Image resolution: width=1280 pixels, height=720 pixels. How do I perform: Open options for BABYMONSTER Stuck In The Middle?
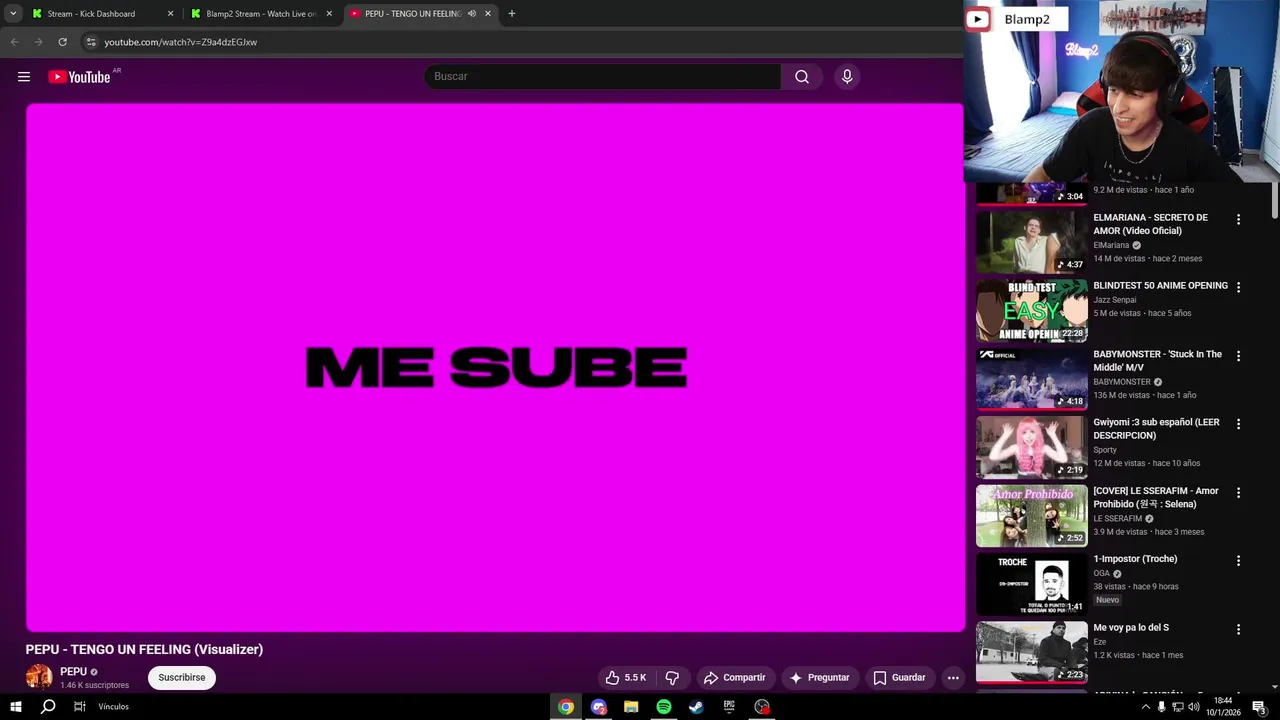click(x=1238, y=356)
